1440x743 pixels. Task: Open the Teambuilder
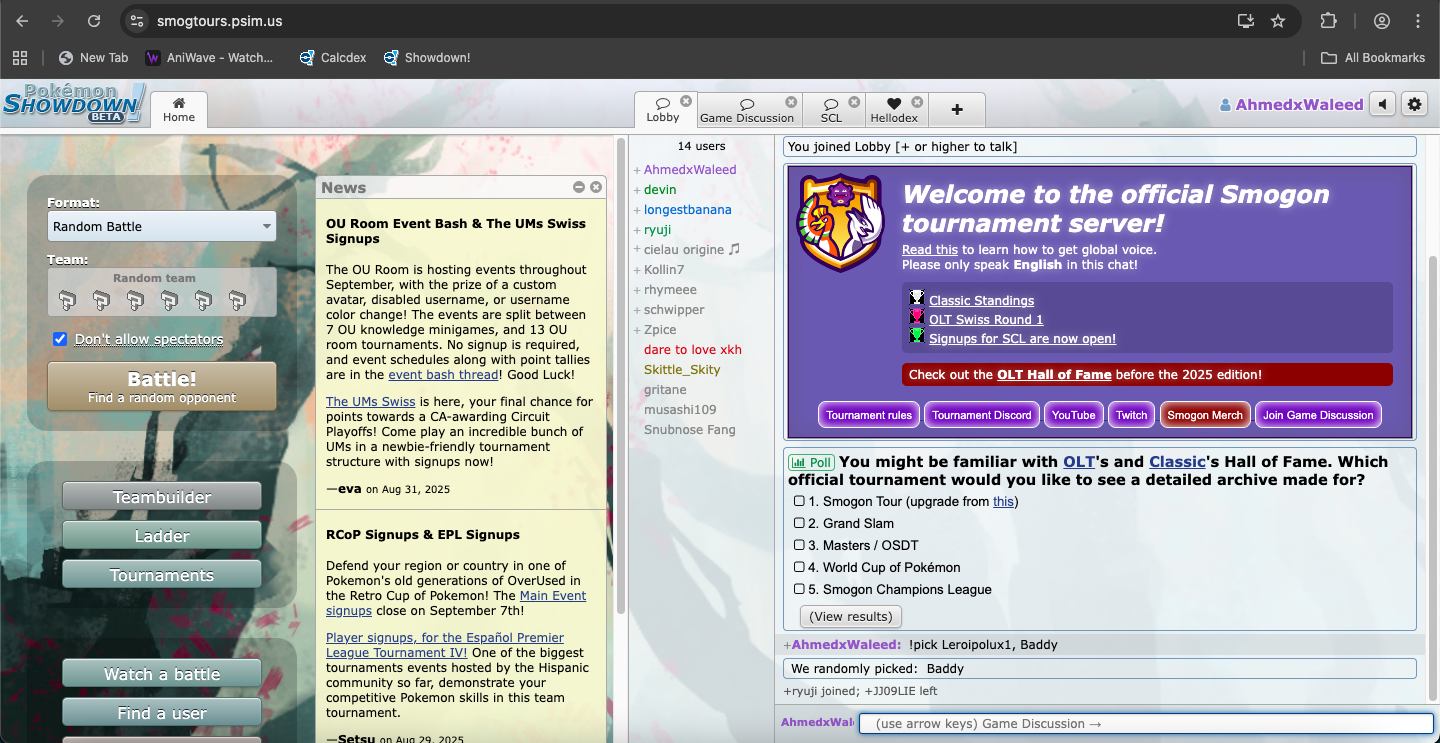point(162,497)
